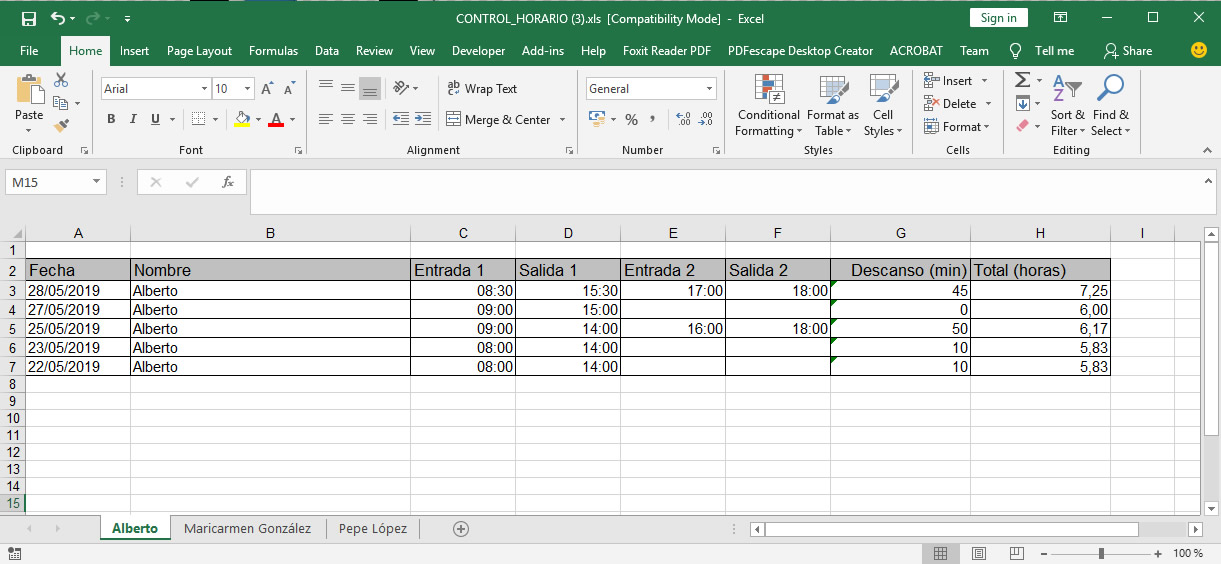
Task: Open Conditional Formatting dropdown
Action: click(x=768, y=105)
